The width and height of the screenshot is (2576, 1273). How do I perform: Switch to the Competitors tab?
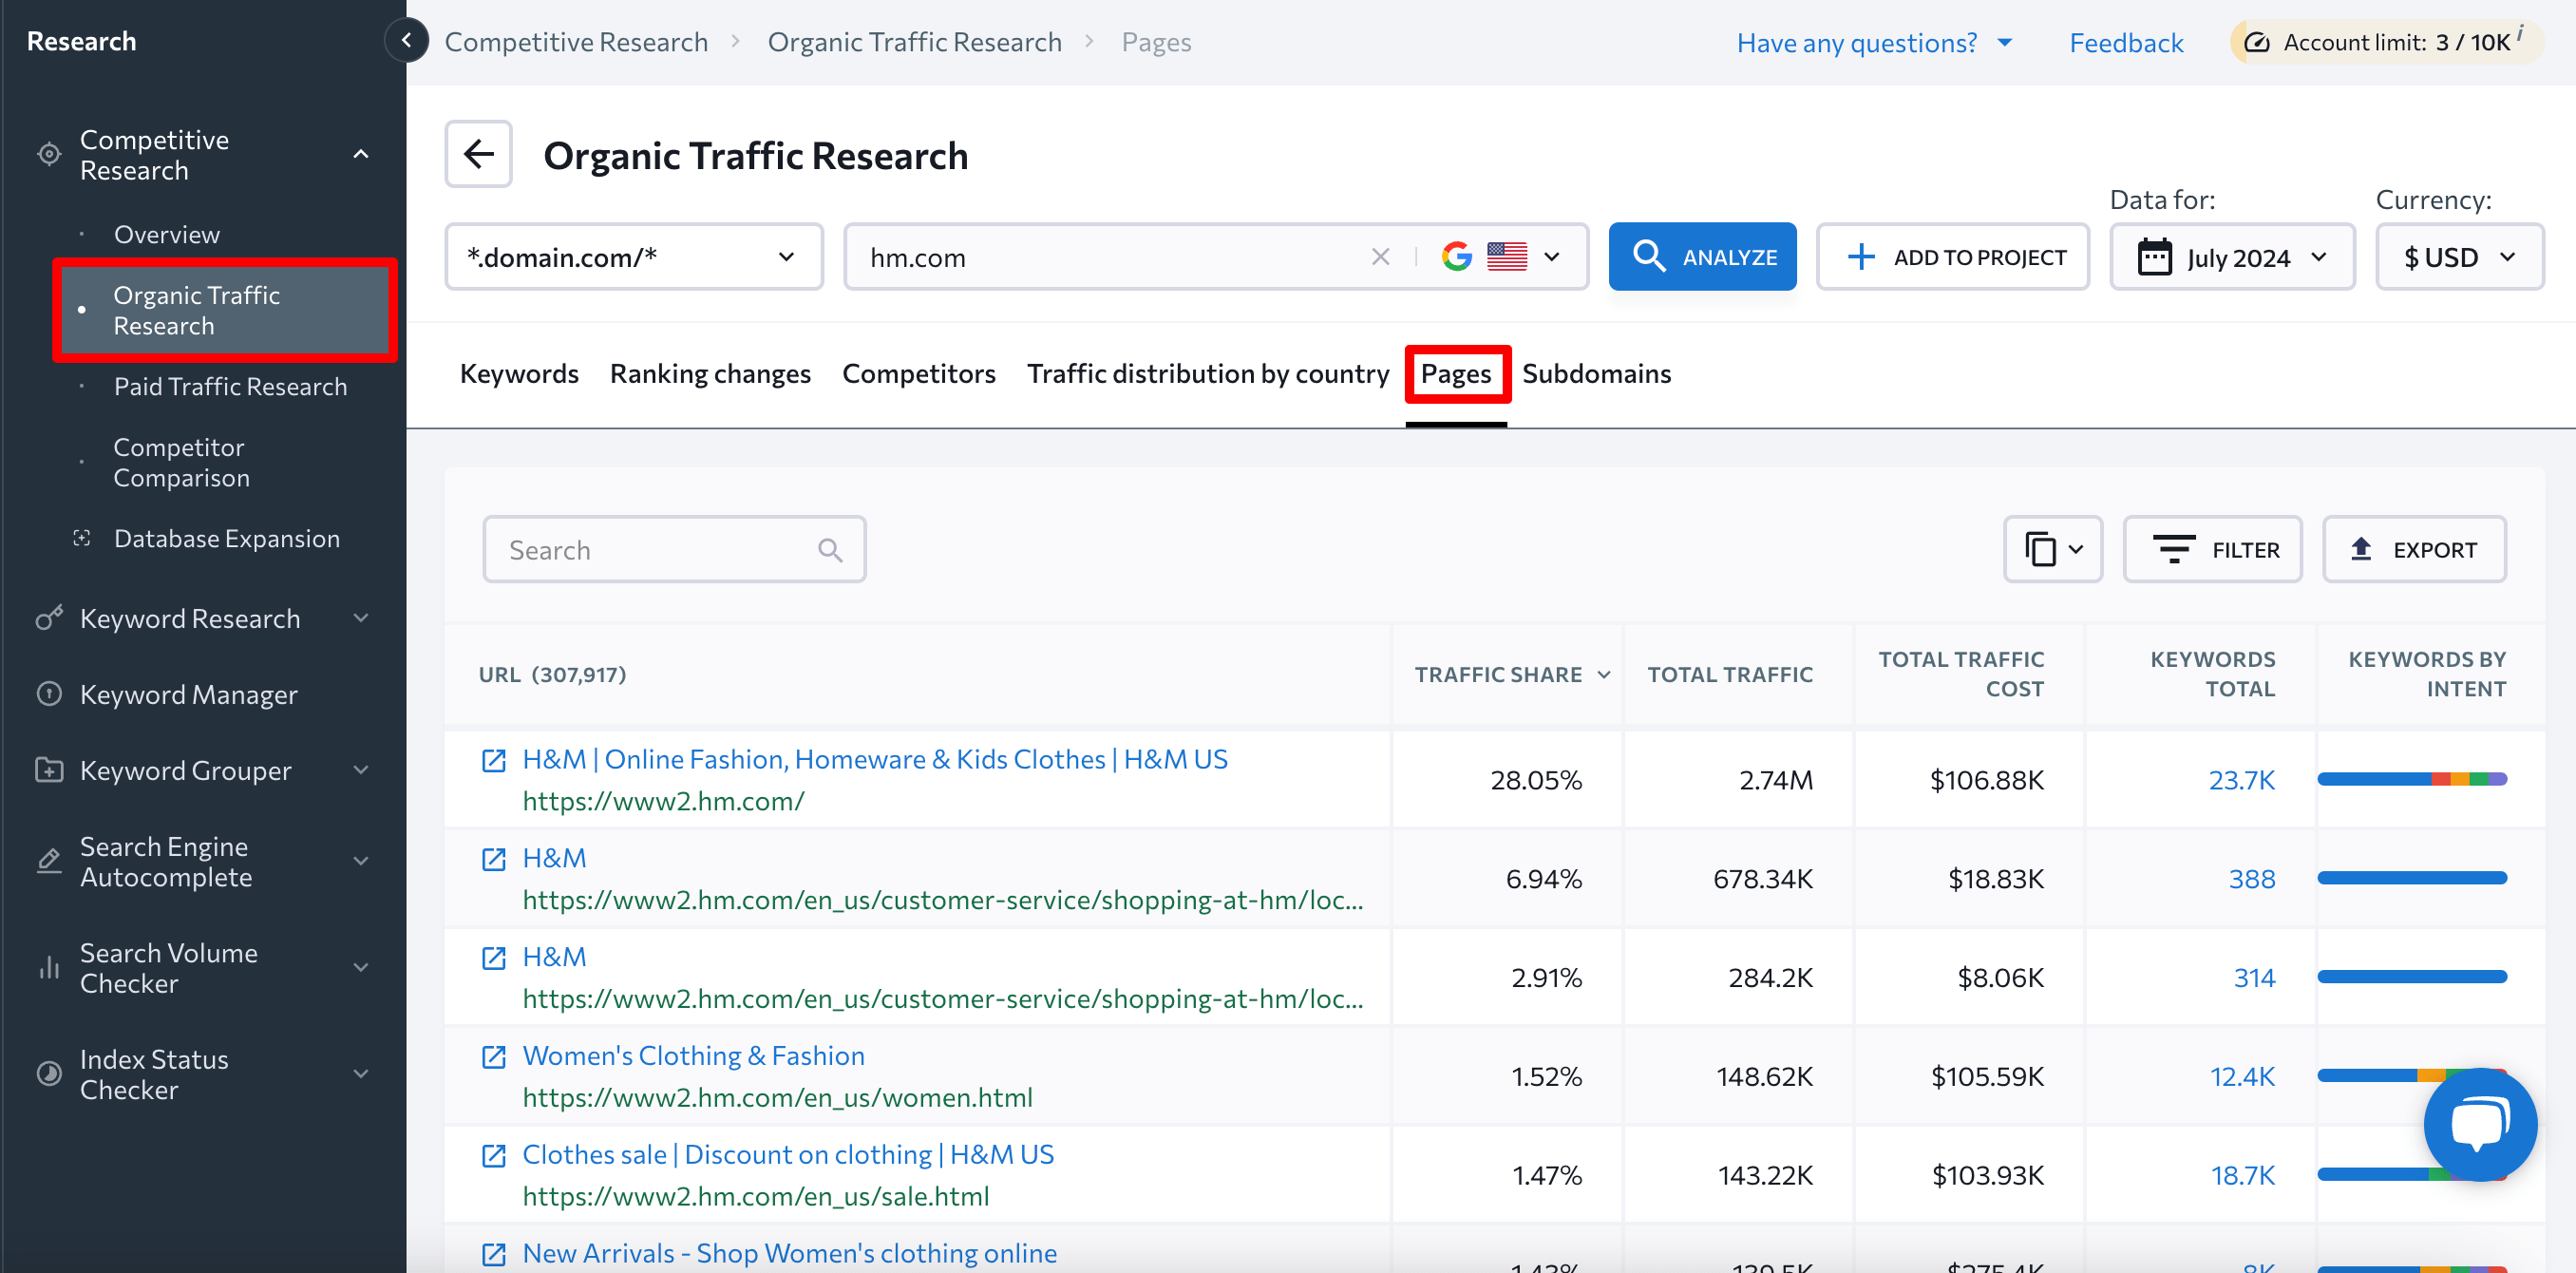click(x=918, y=373)
